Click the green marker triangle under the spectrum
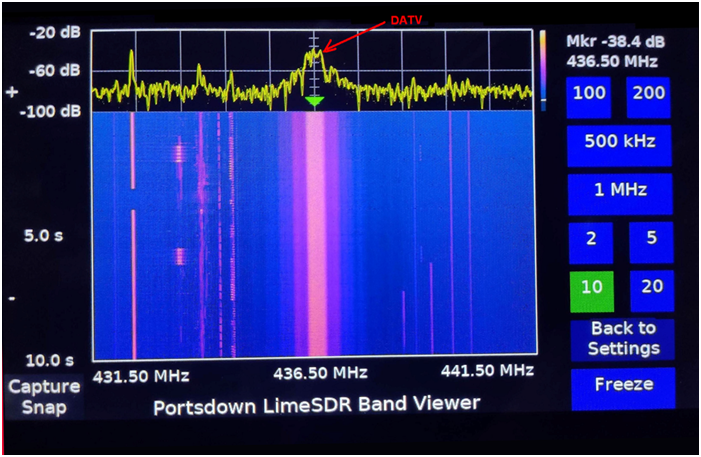Screen dimensions: 701x457 click(315, 102)
